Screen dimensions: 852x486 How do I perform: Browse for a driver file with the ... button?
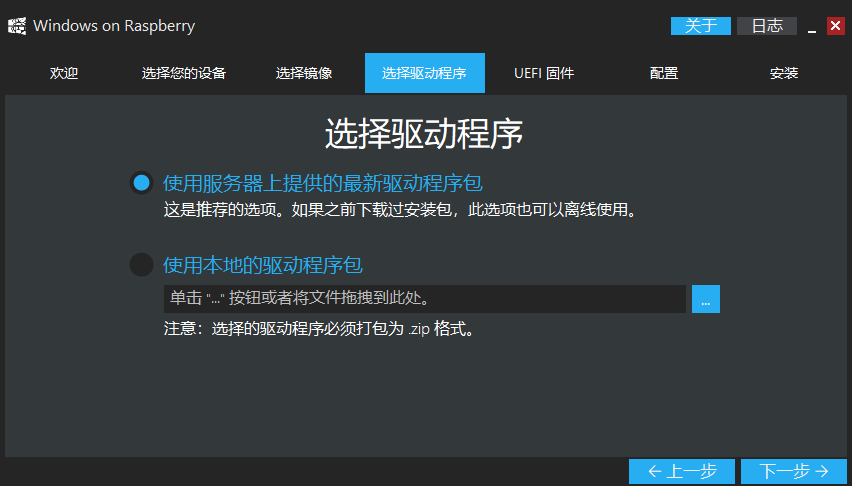pos(705,299)
